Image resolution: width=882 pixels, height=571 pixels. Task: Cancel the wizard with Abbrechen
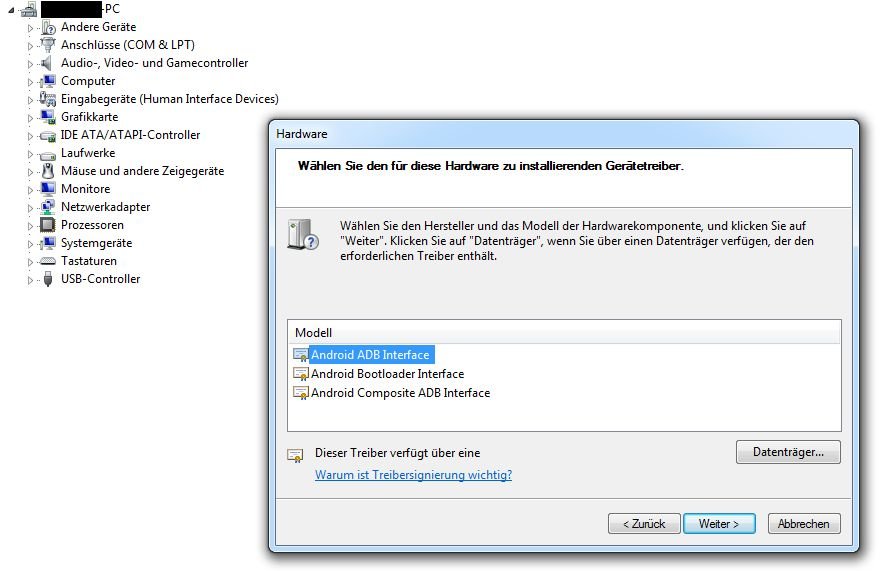[x=804, y=524]
